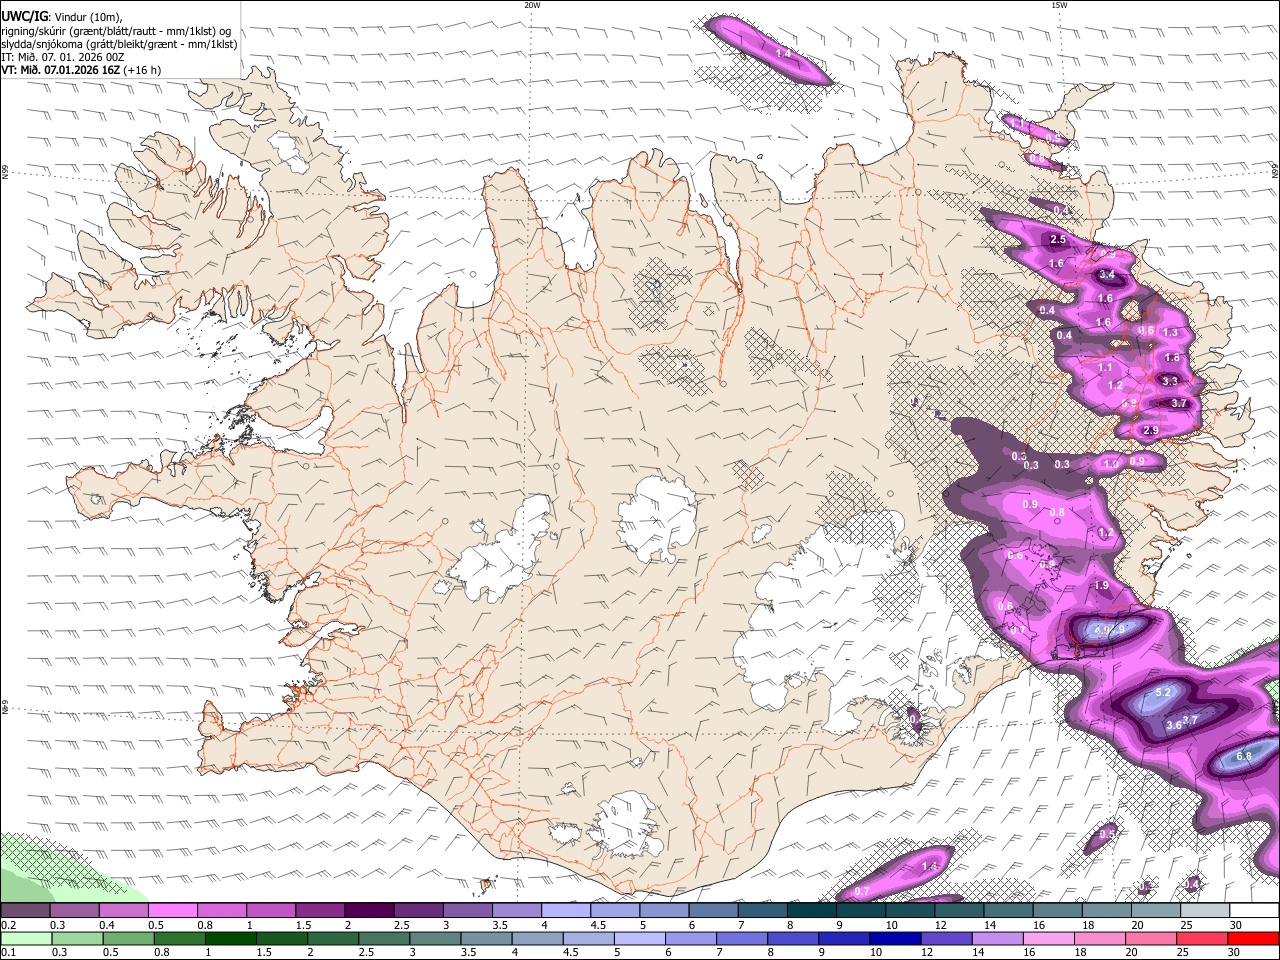Click the 0.7 value at the bottom edge

click(862, 891)
